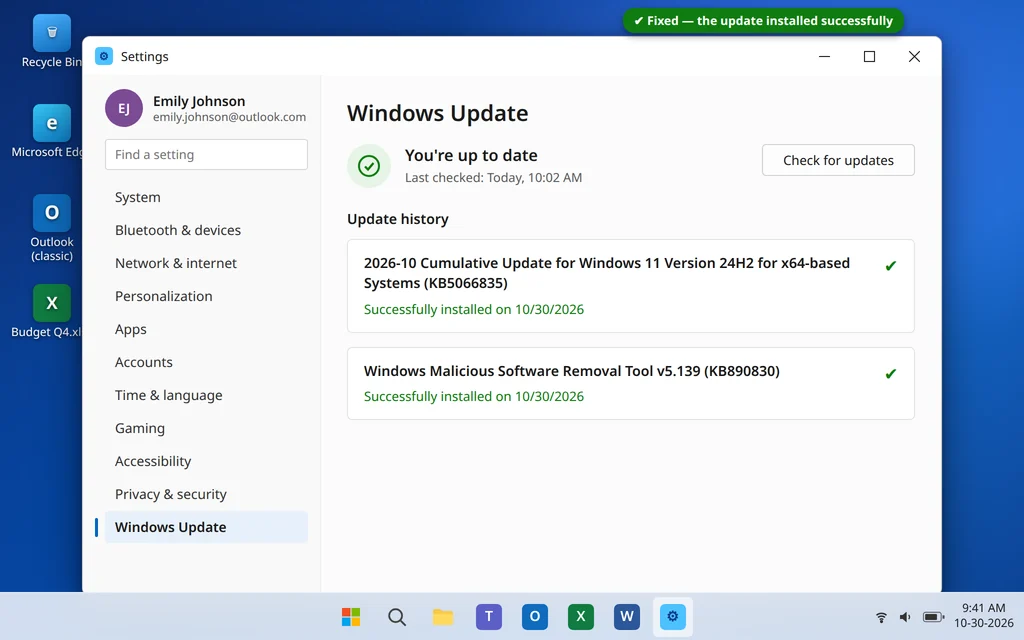The width and height of the screenshot is (1024, 640).
Task: Select Windows Update in the sidebar
Action: coord(206,527)
